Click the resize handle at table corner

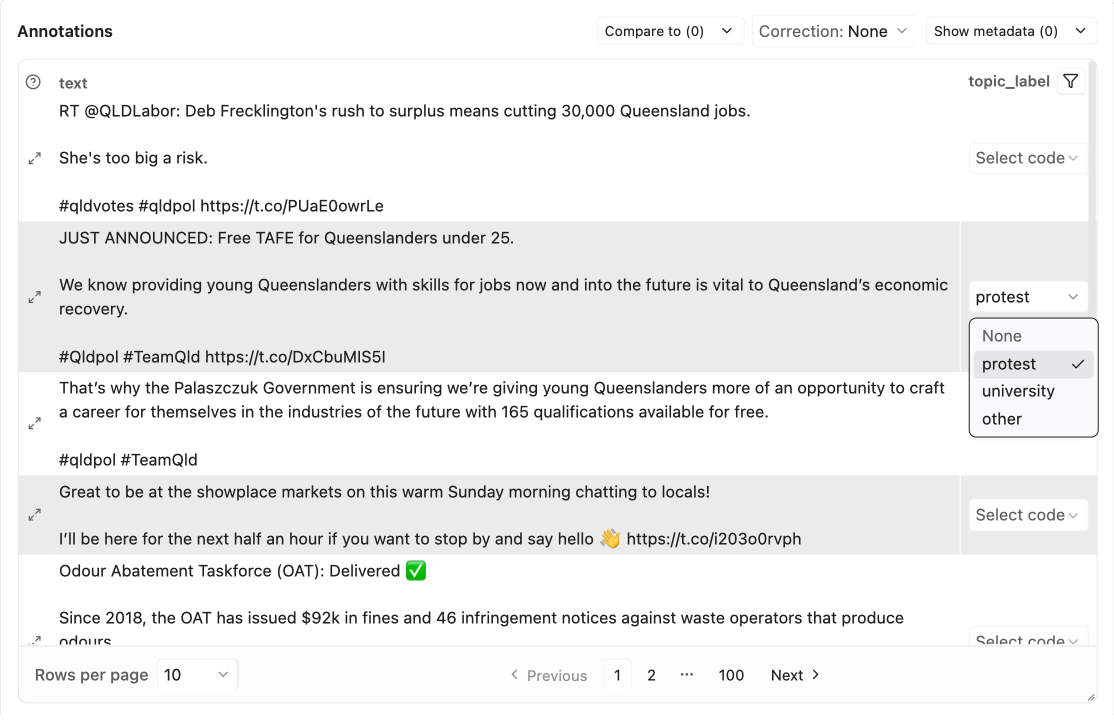(1091, 697)
